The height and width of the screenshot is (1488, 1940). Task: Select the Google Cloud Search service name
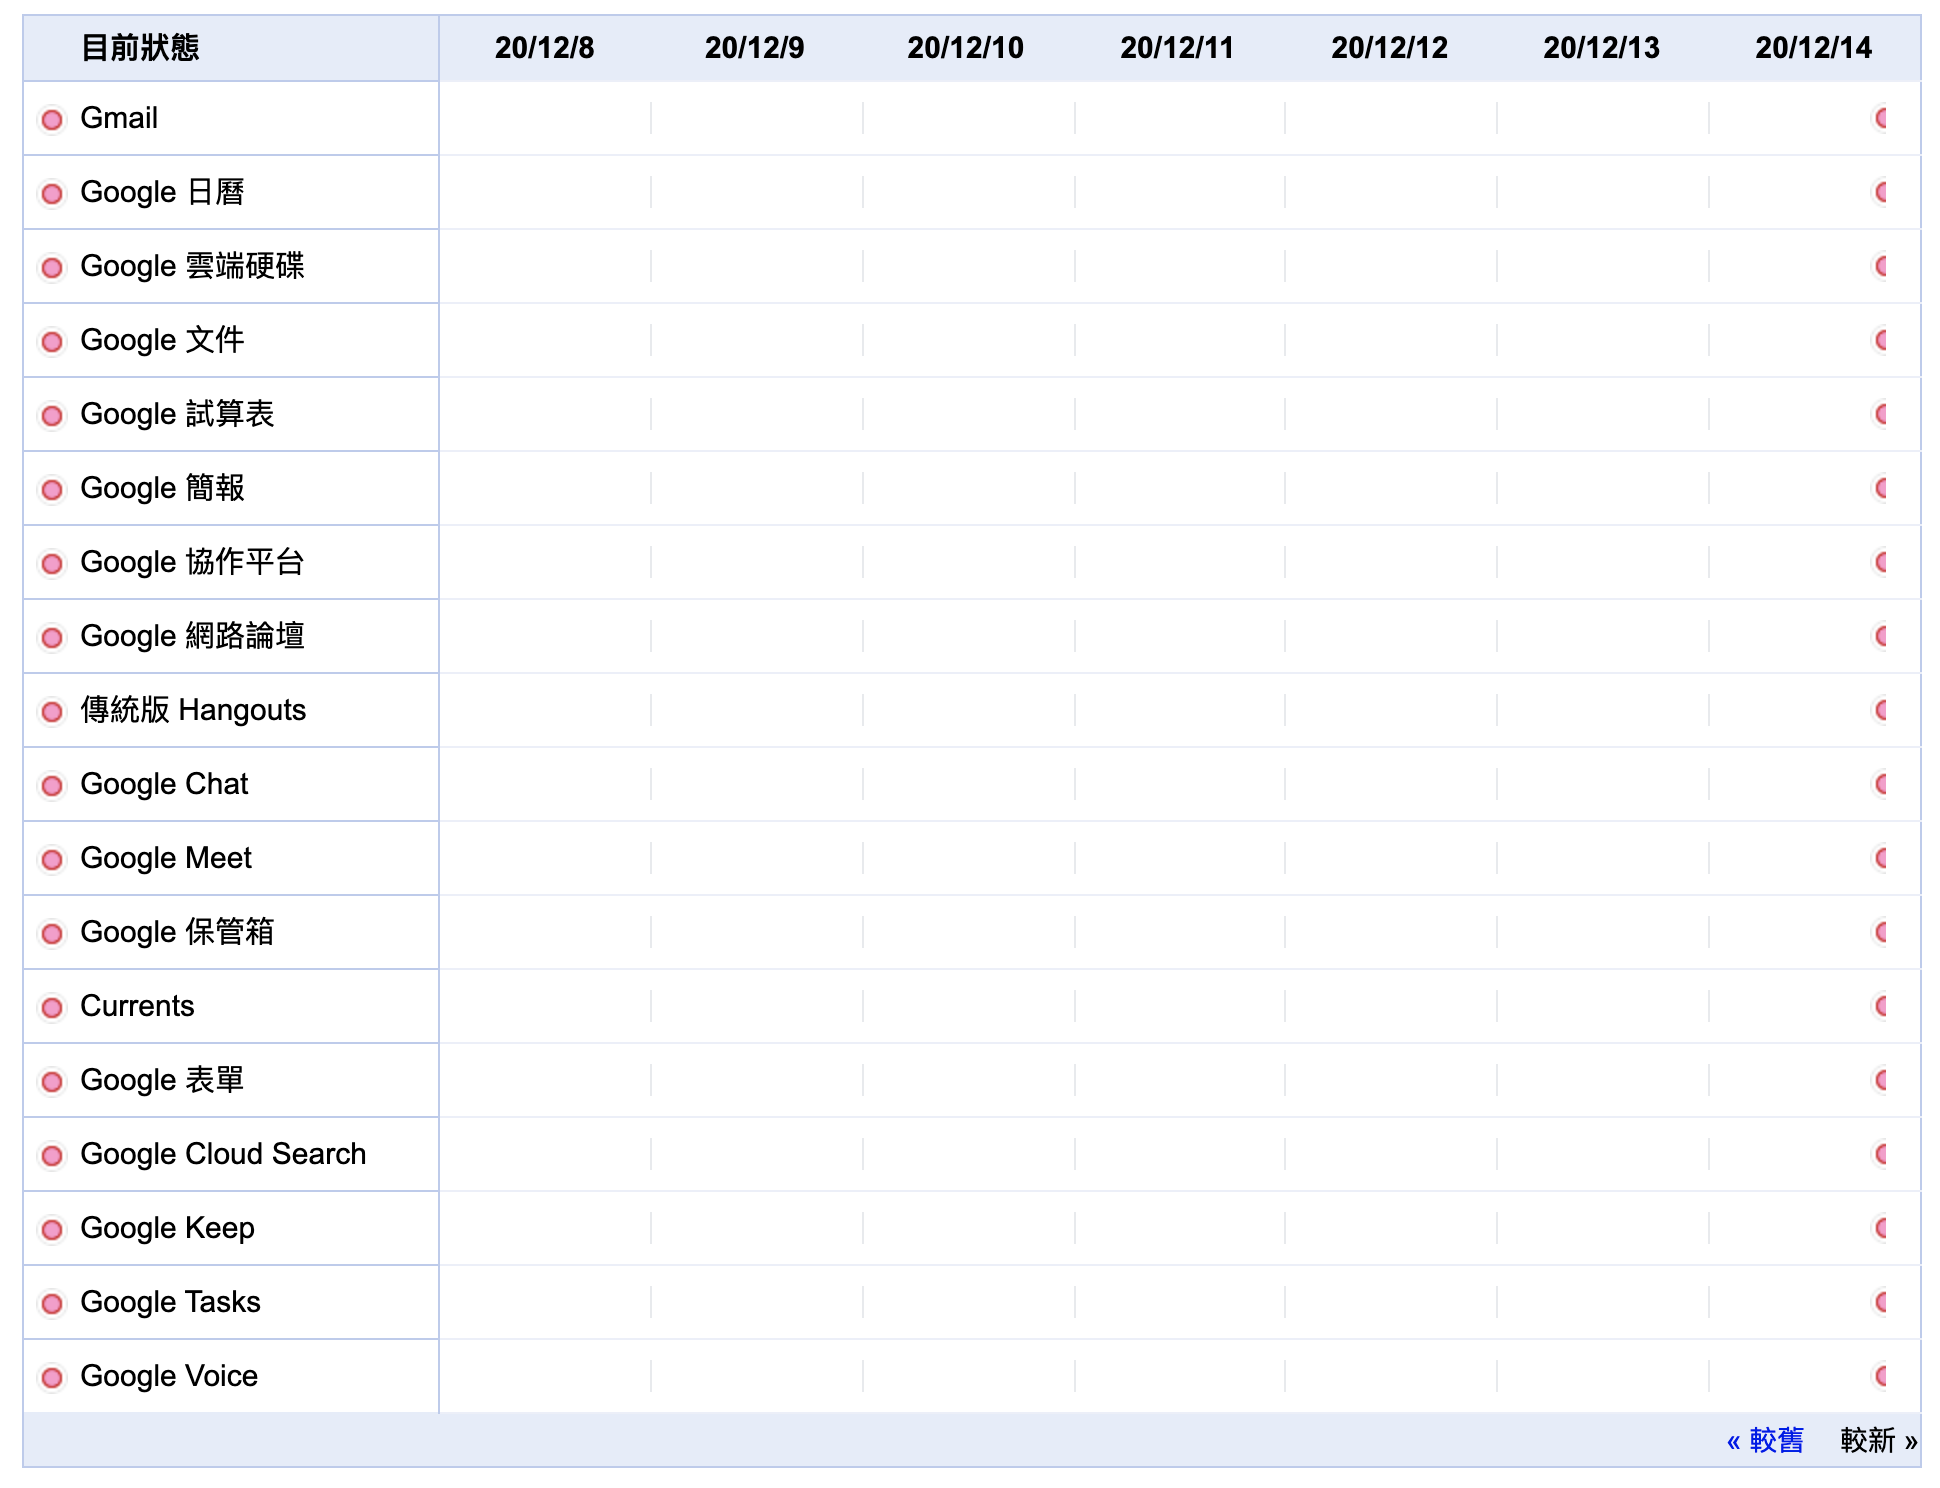click(223, 1154)
